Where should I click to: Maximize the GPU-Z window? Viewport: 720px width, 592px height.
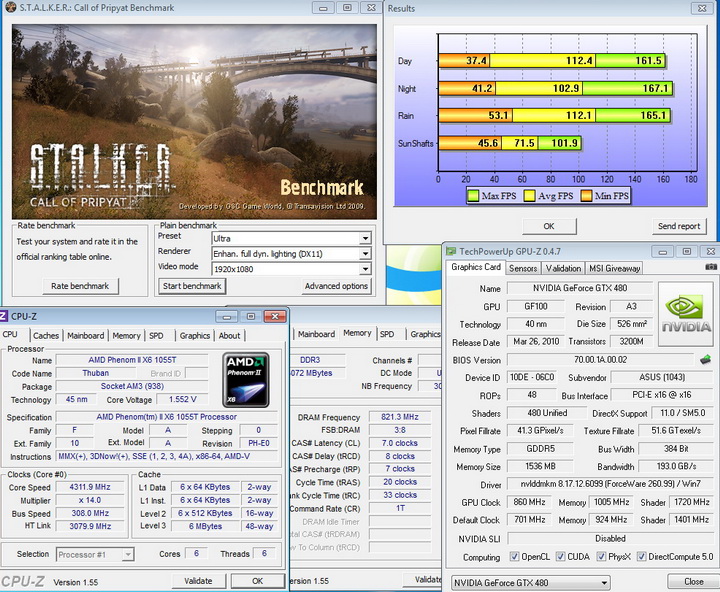687,251
